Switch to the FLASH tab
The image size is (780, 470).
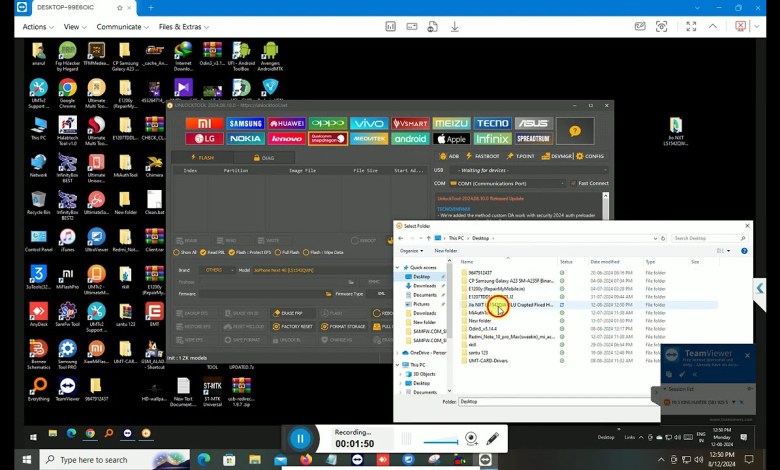click(x=202, y=158)
